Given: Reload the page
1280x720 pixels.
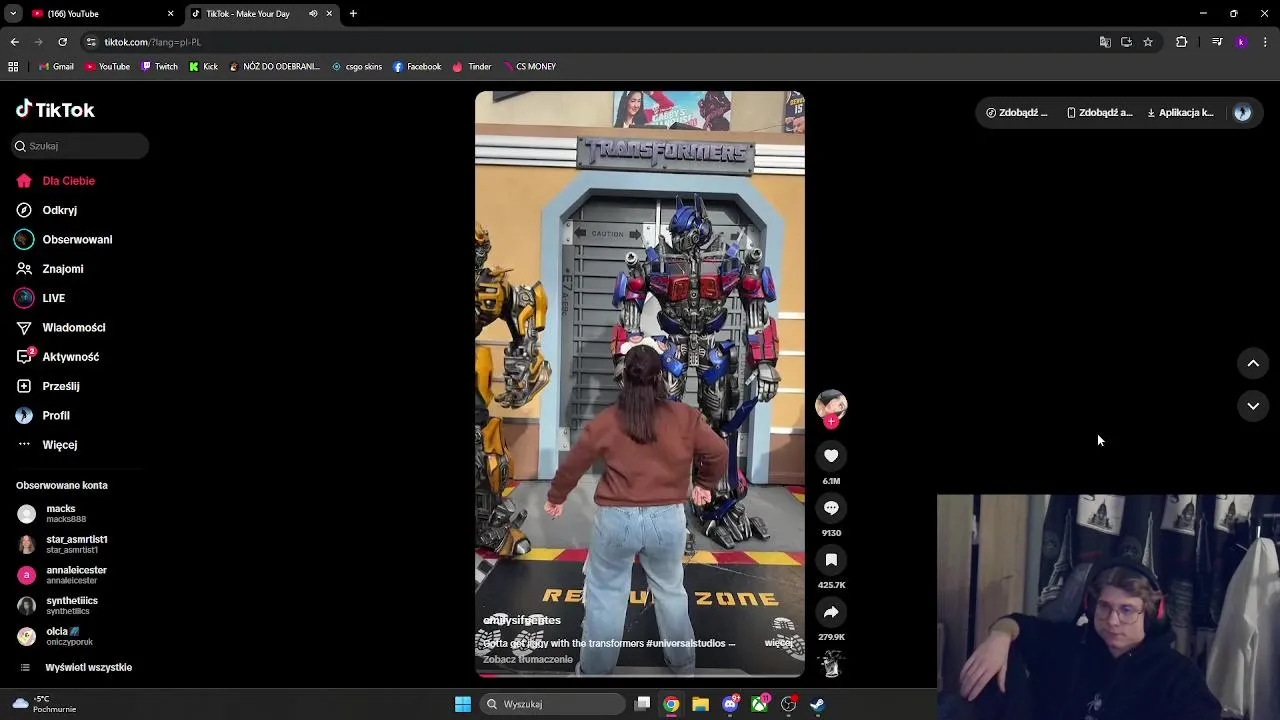Looking at the screenshot, I should coord(62,42).
